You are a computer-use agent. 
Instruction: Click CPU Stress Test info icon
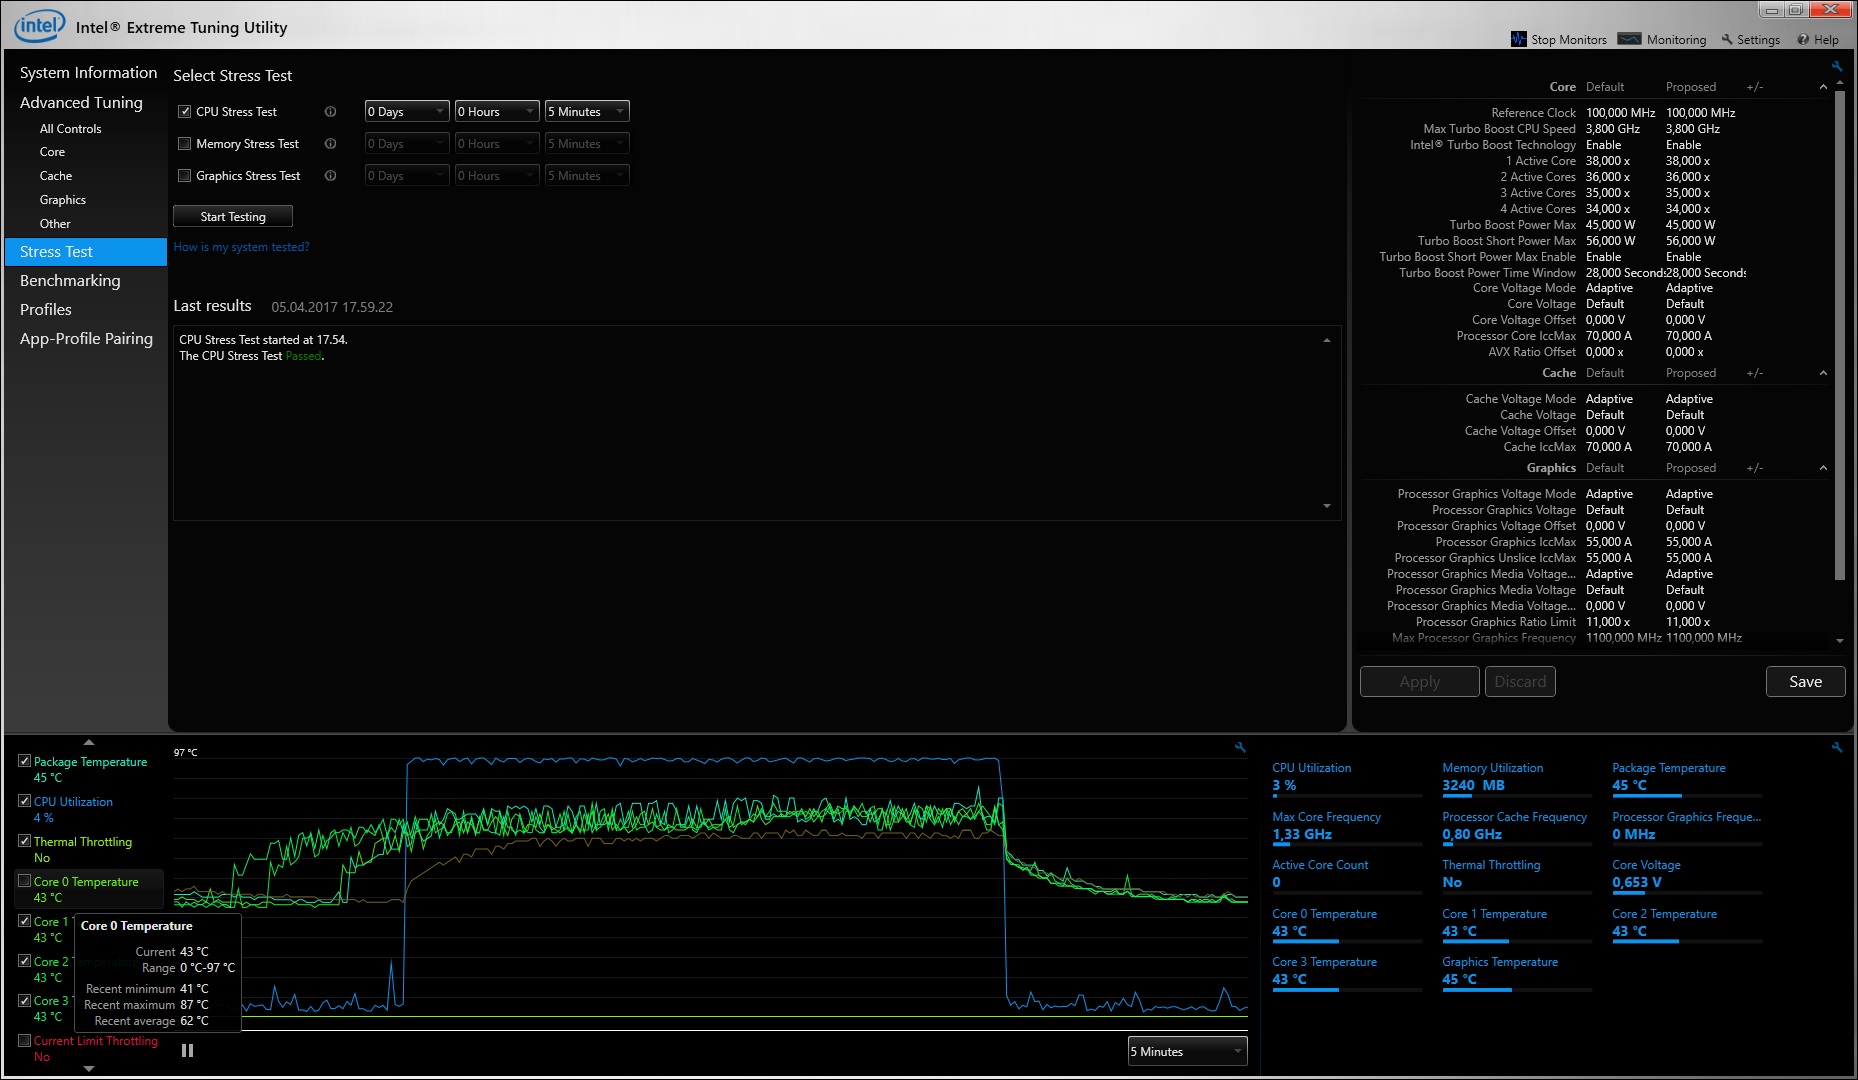point(330,112)
